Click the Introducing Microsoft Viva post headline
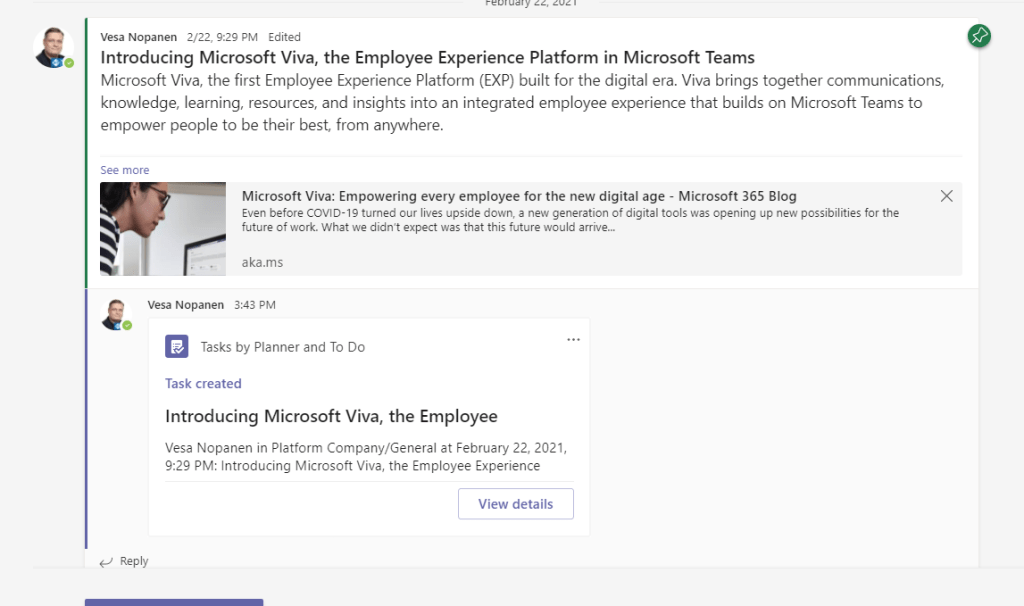The image size is (1024, 606). (427, 57)
